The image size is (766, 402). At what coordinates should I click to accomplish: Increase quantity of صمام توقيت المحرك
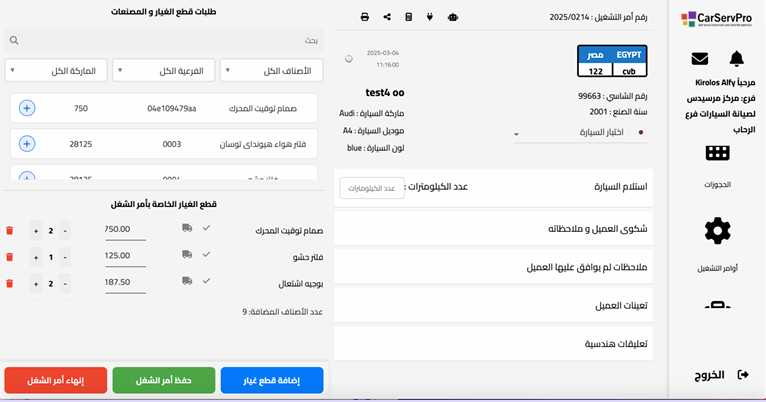(x=36, y=231)
